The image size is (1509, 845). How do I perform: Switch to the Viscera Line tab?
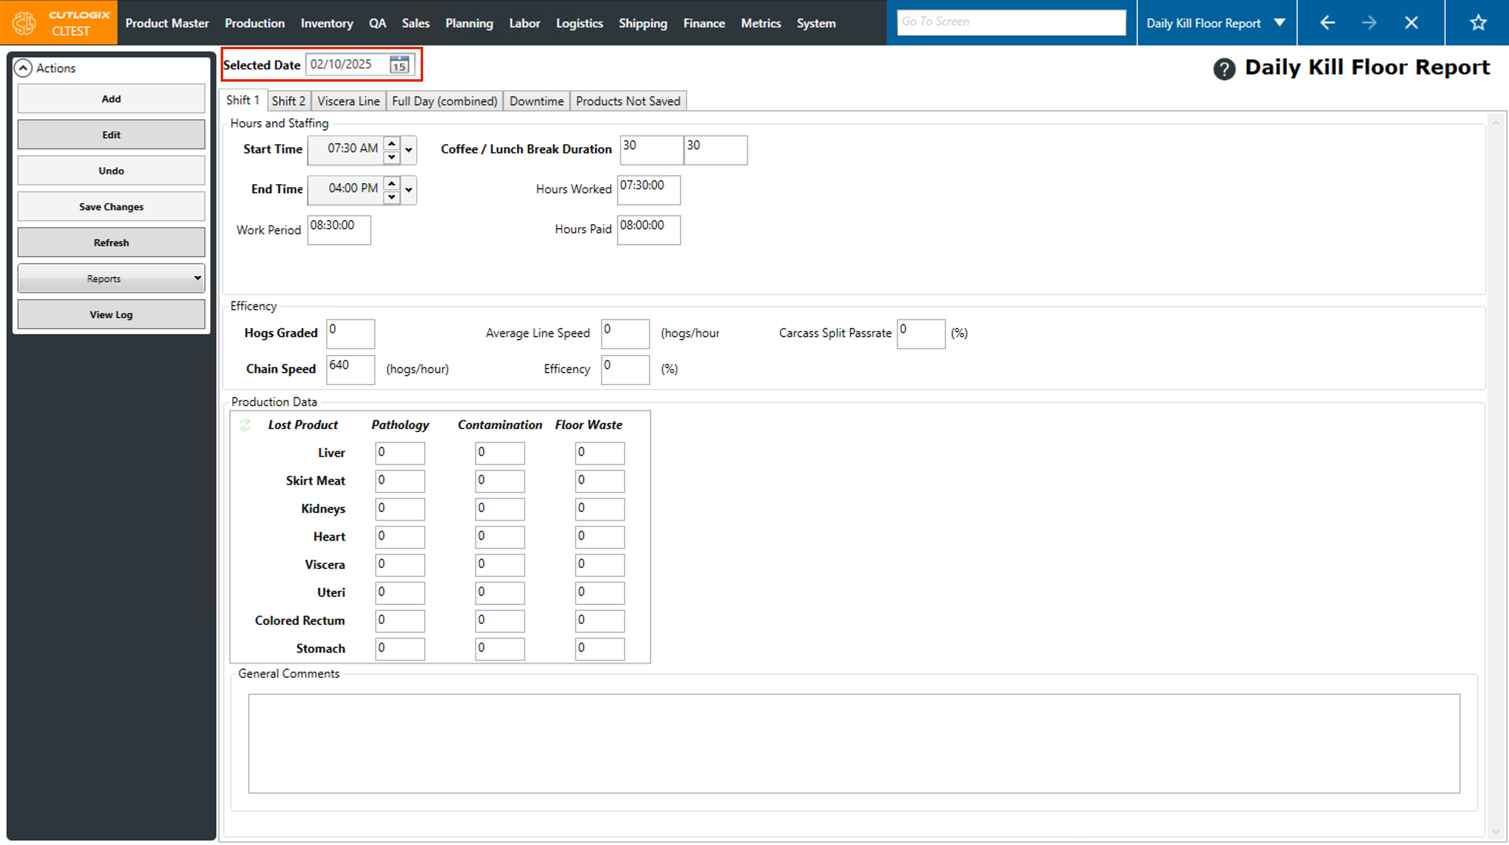(348, 101)
